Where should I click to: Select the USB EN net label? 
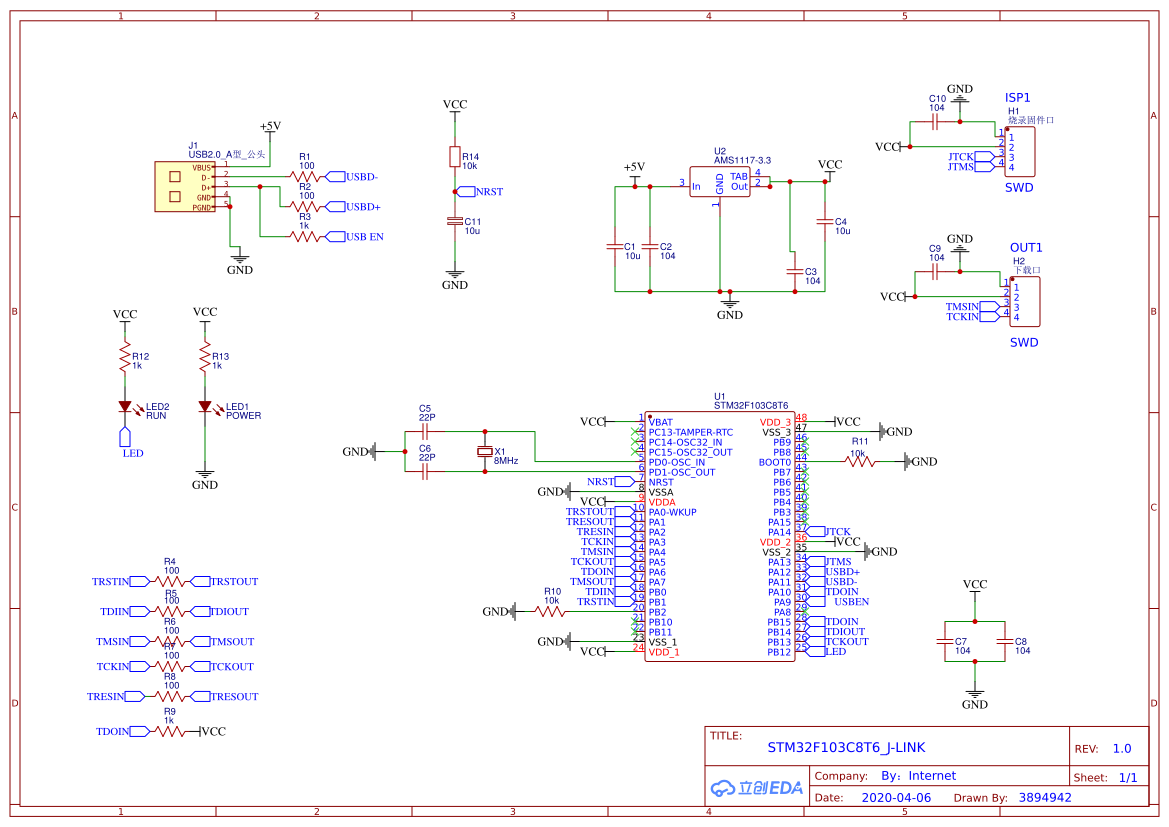pyautogui.click(x=363, y=237)
